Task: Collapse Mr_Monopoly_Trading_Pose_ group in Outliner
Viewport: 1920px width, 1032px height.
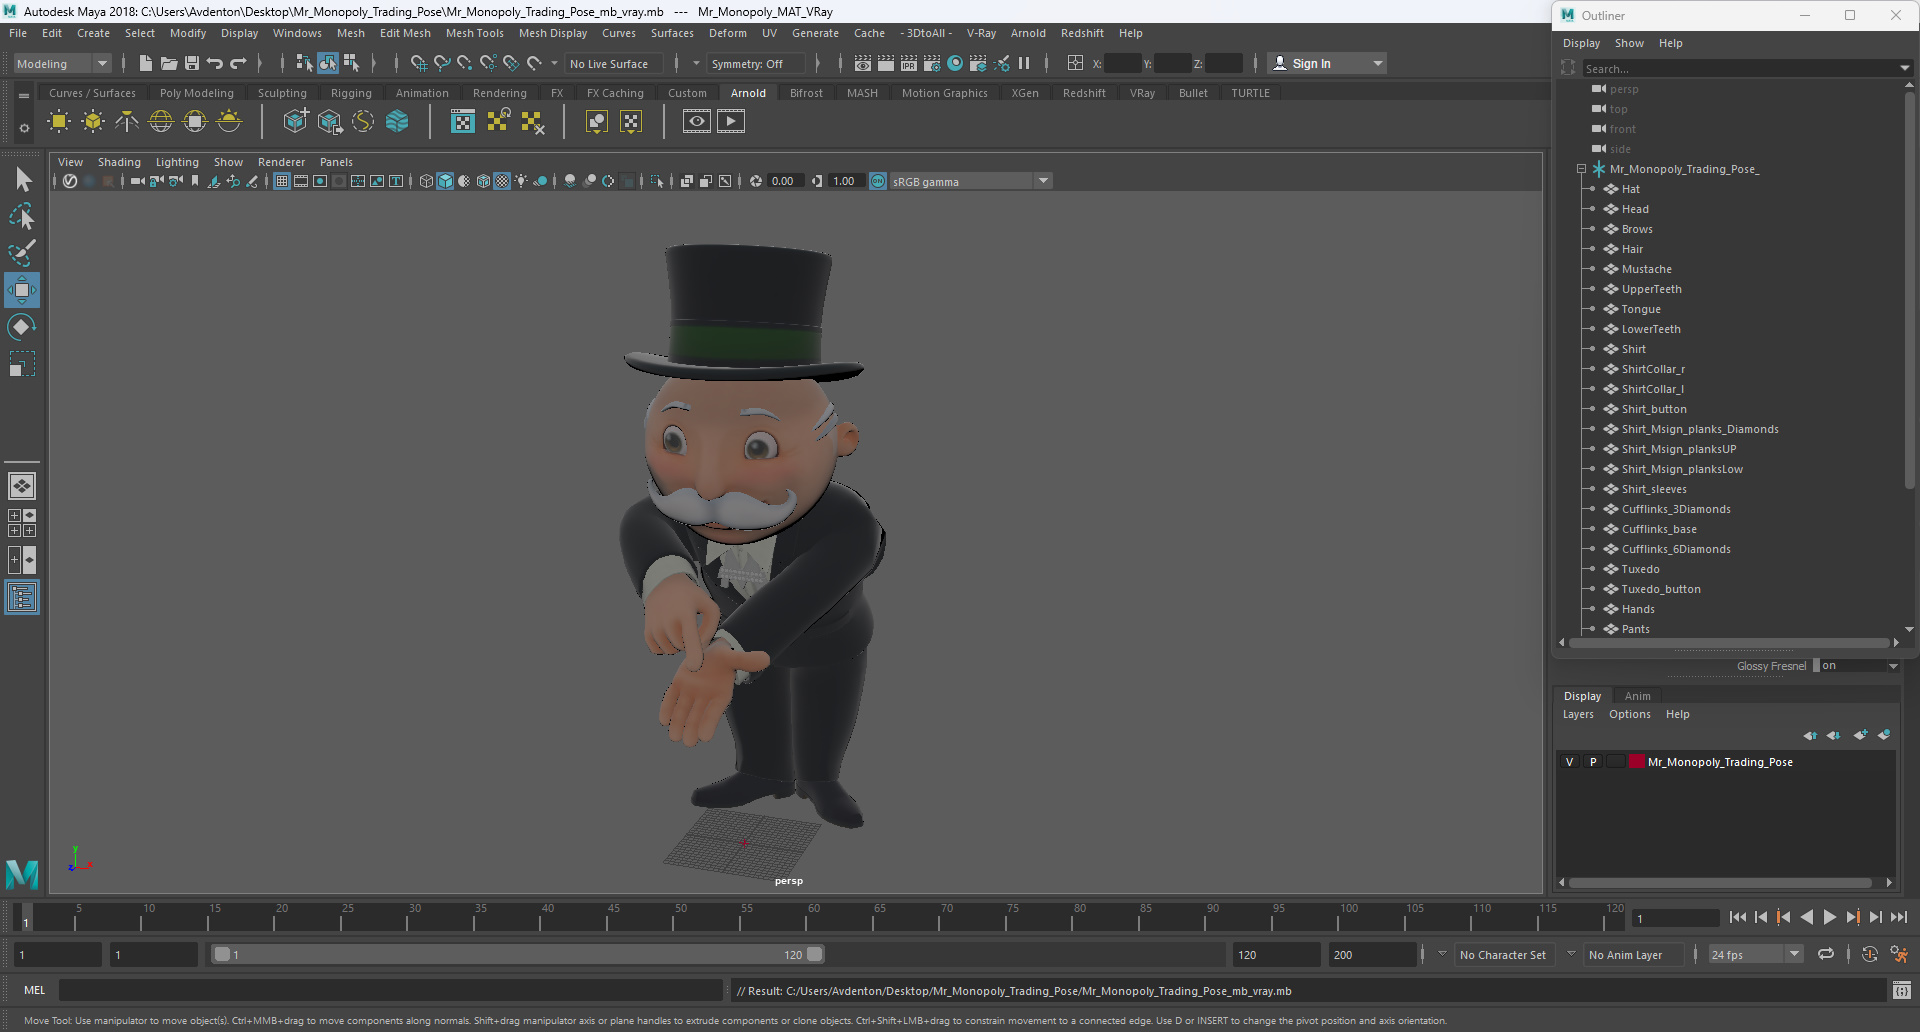Action: pos(1581,169)
